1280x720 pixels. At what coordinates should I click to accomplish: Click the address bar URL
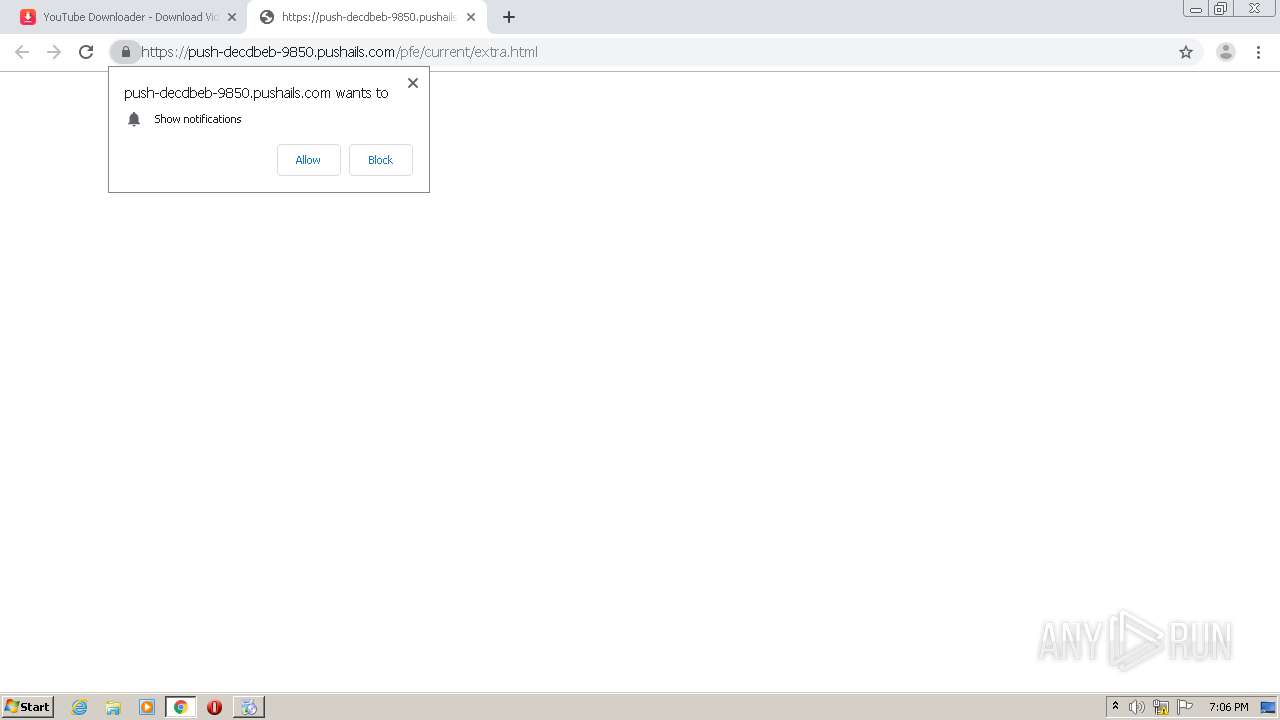coord(339,52)
